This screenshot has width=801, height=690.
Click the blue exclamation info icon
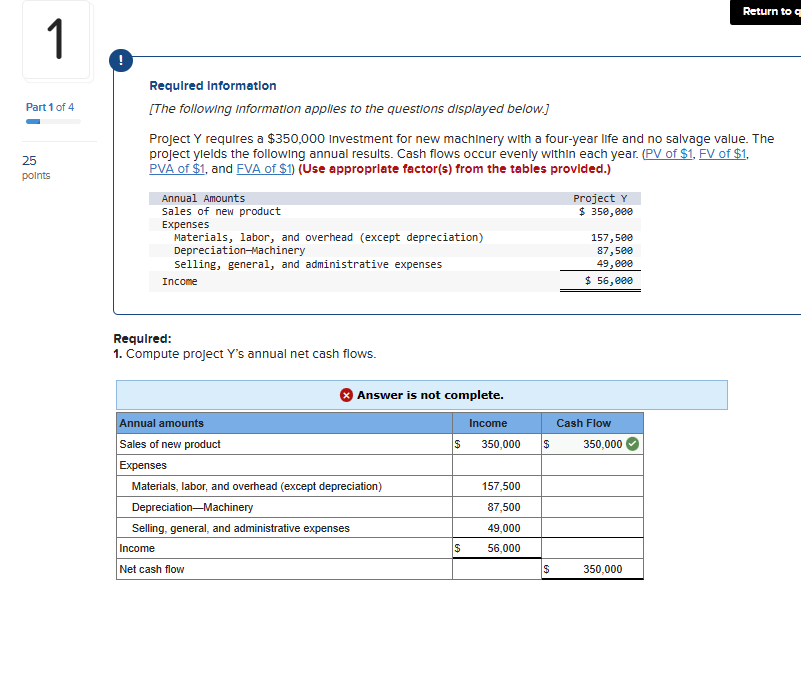[x=121, y=60]
